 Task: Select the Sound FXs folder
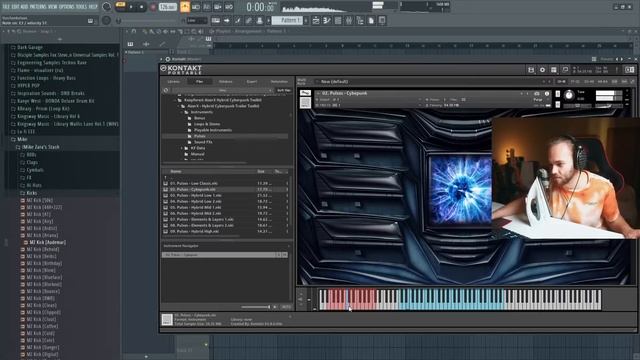[203, 142]
